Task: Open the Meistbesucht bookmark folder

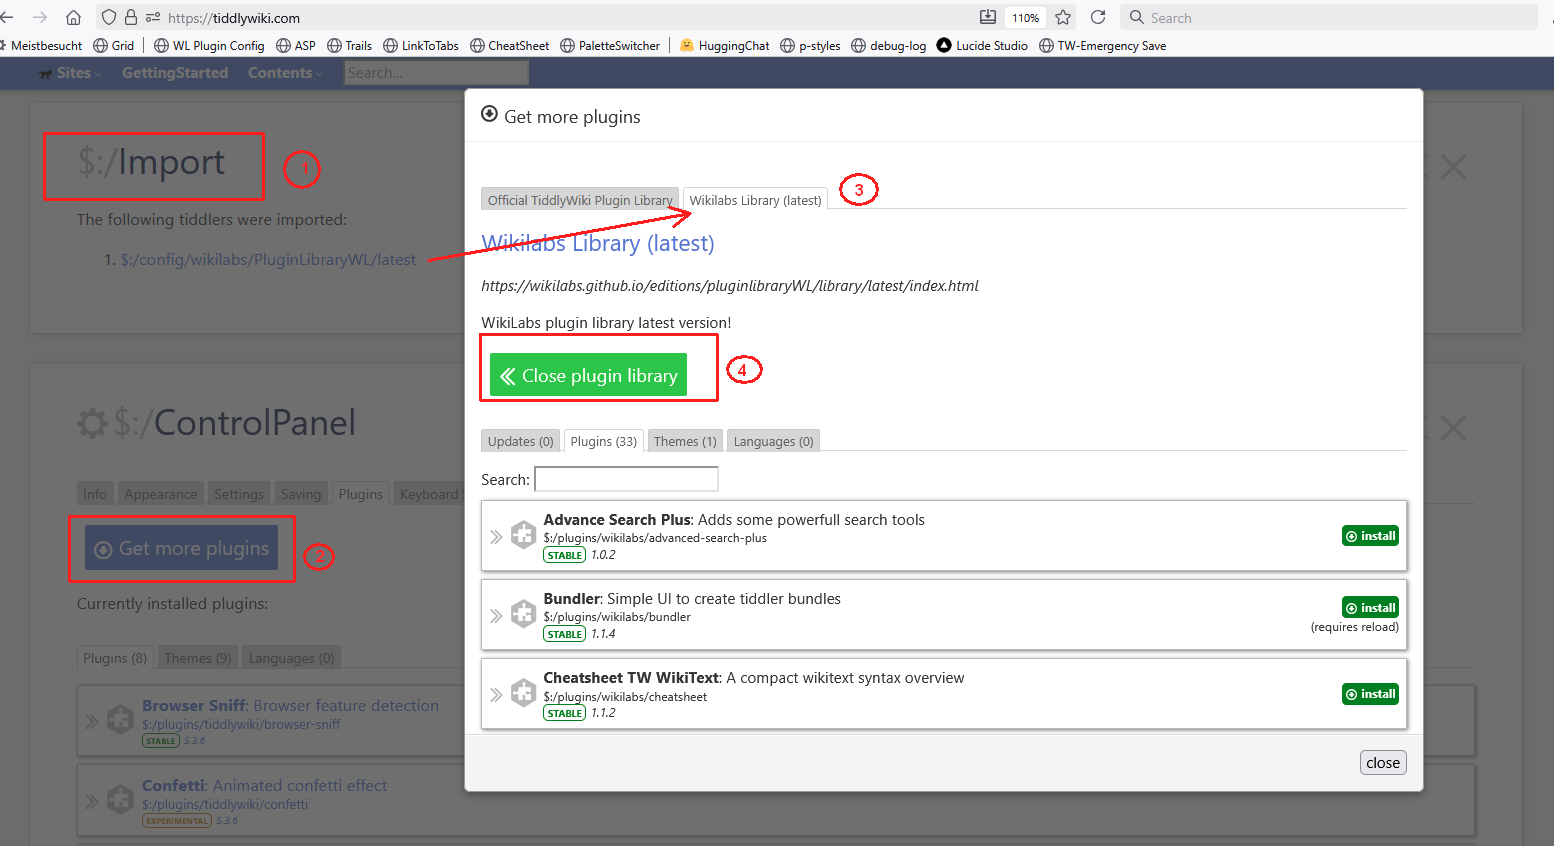Action: pyautogui.click(x=42, y=45)
